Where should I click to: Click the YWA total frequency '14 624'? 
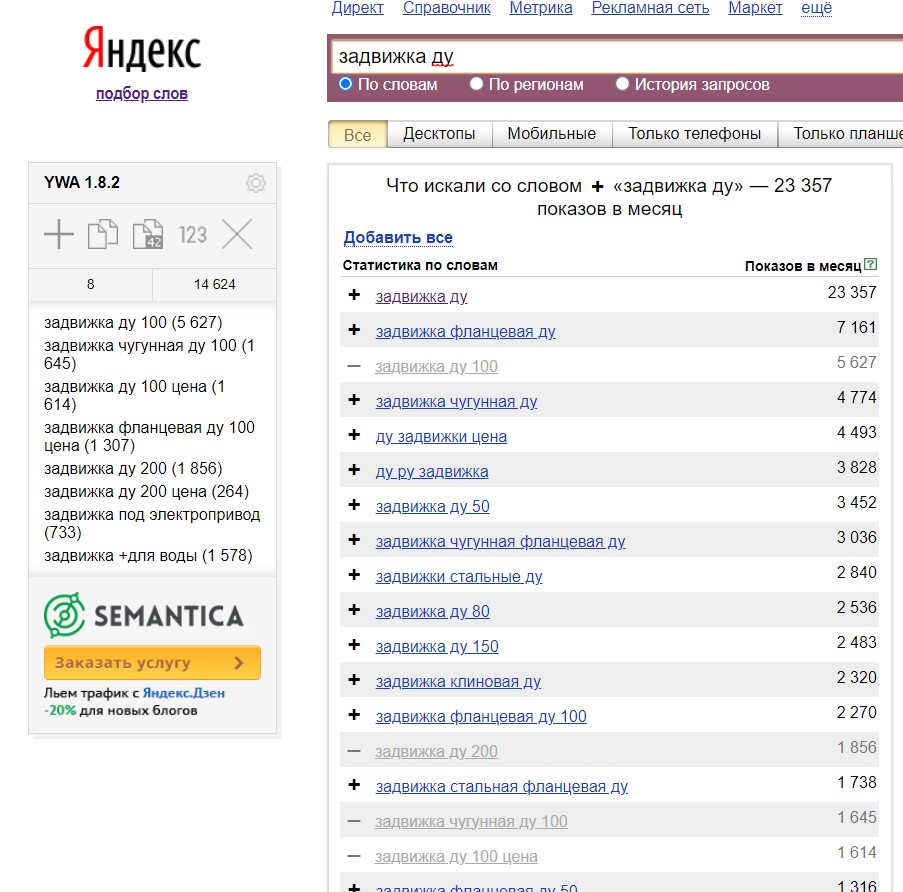(215, 284)
